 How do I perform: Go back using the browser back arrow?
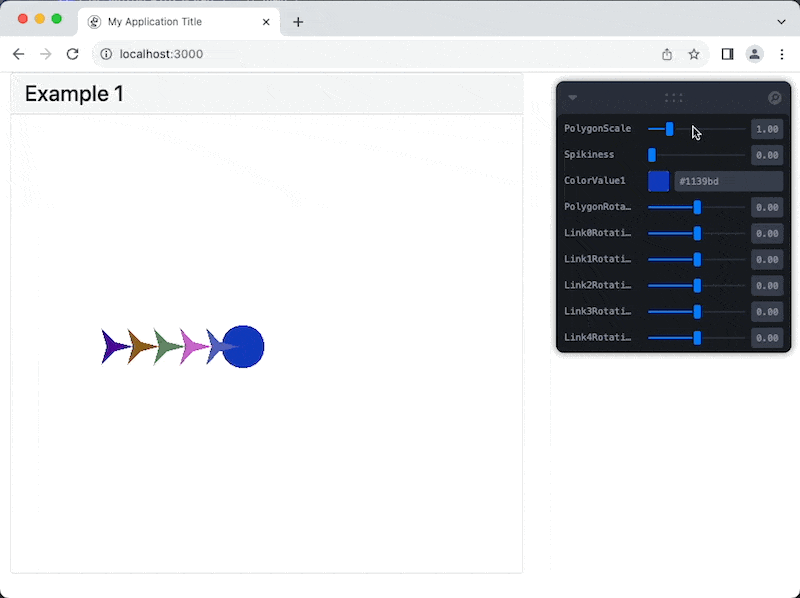coord(19,54)
